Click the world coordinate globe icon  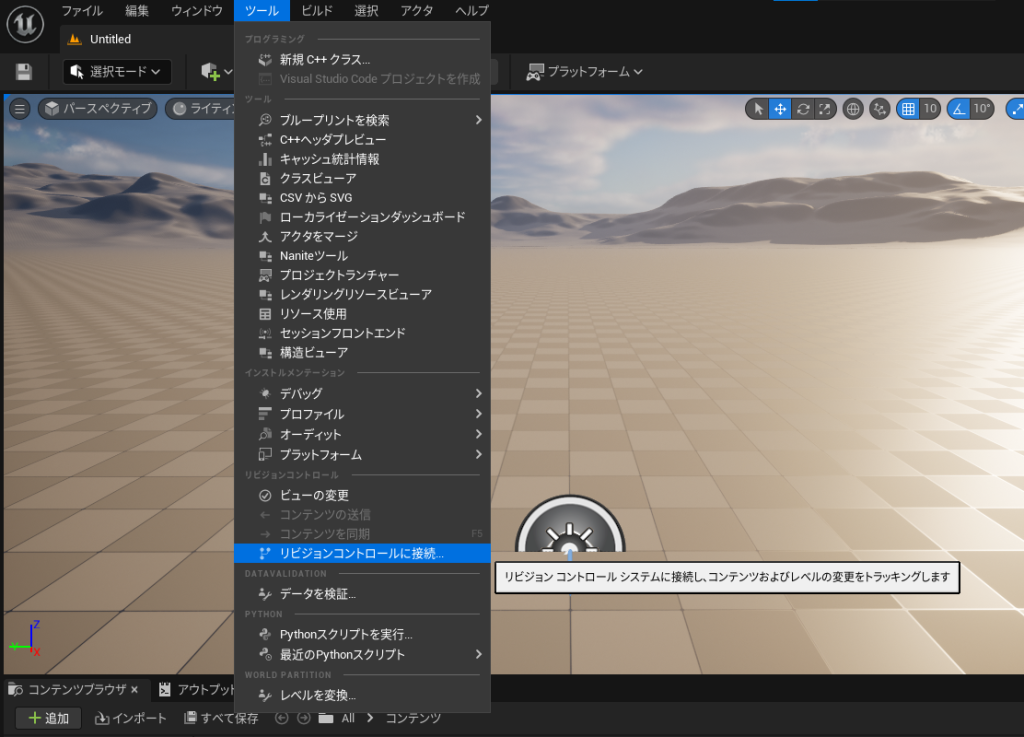pyautogui.click(x=853, y=109)
